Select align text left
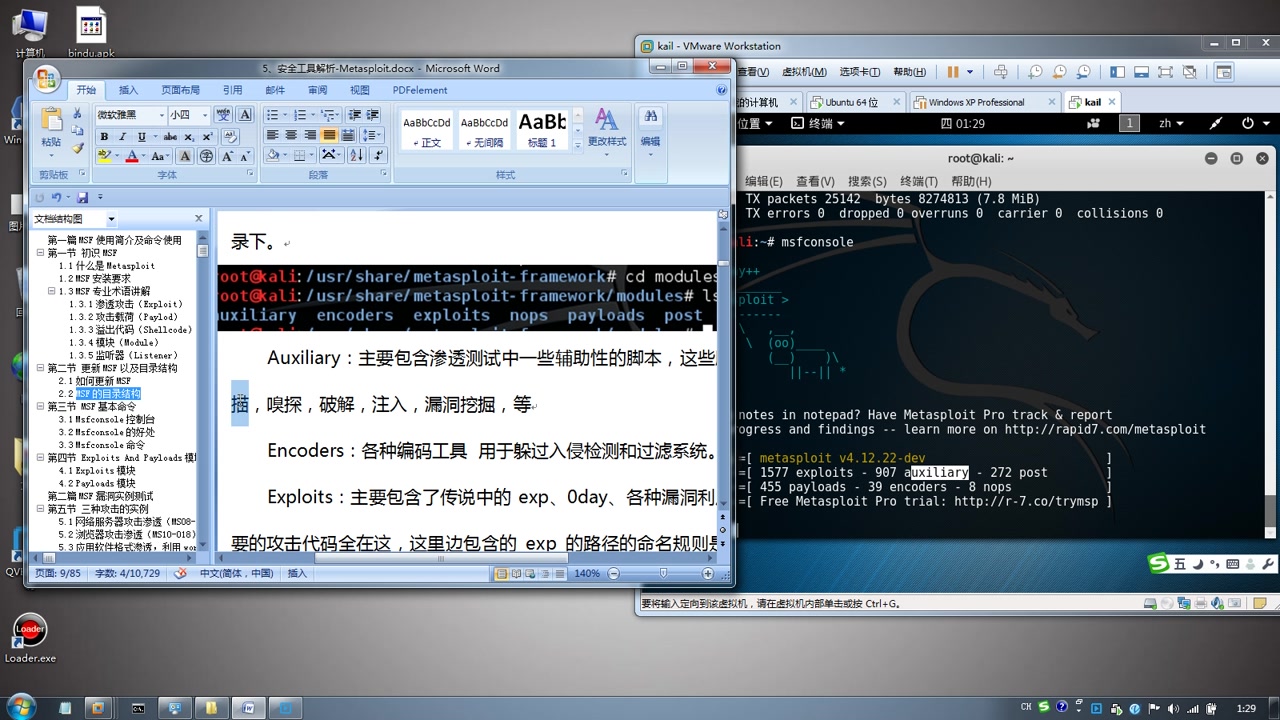Screen dimensions: 1280x720 [x=272, y=135]
